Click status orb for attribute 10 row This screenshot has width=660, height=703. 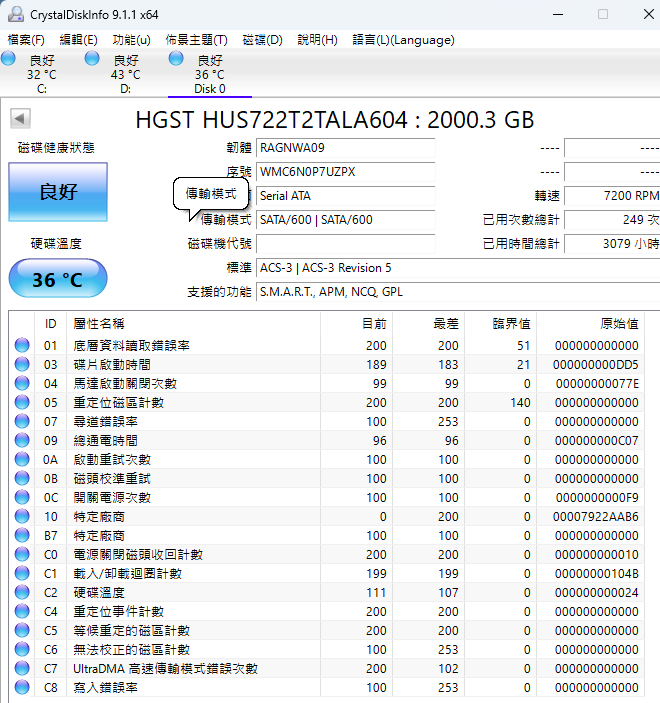[22, 516]
